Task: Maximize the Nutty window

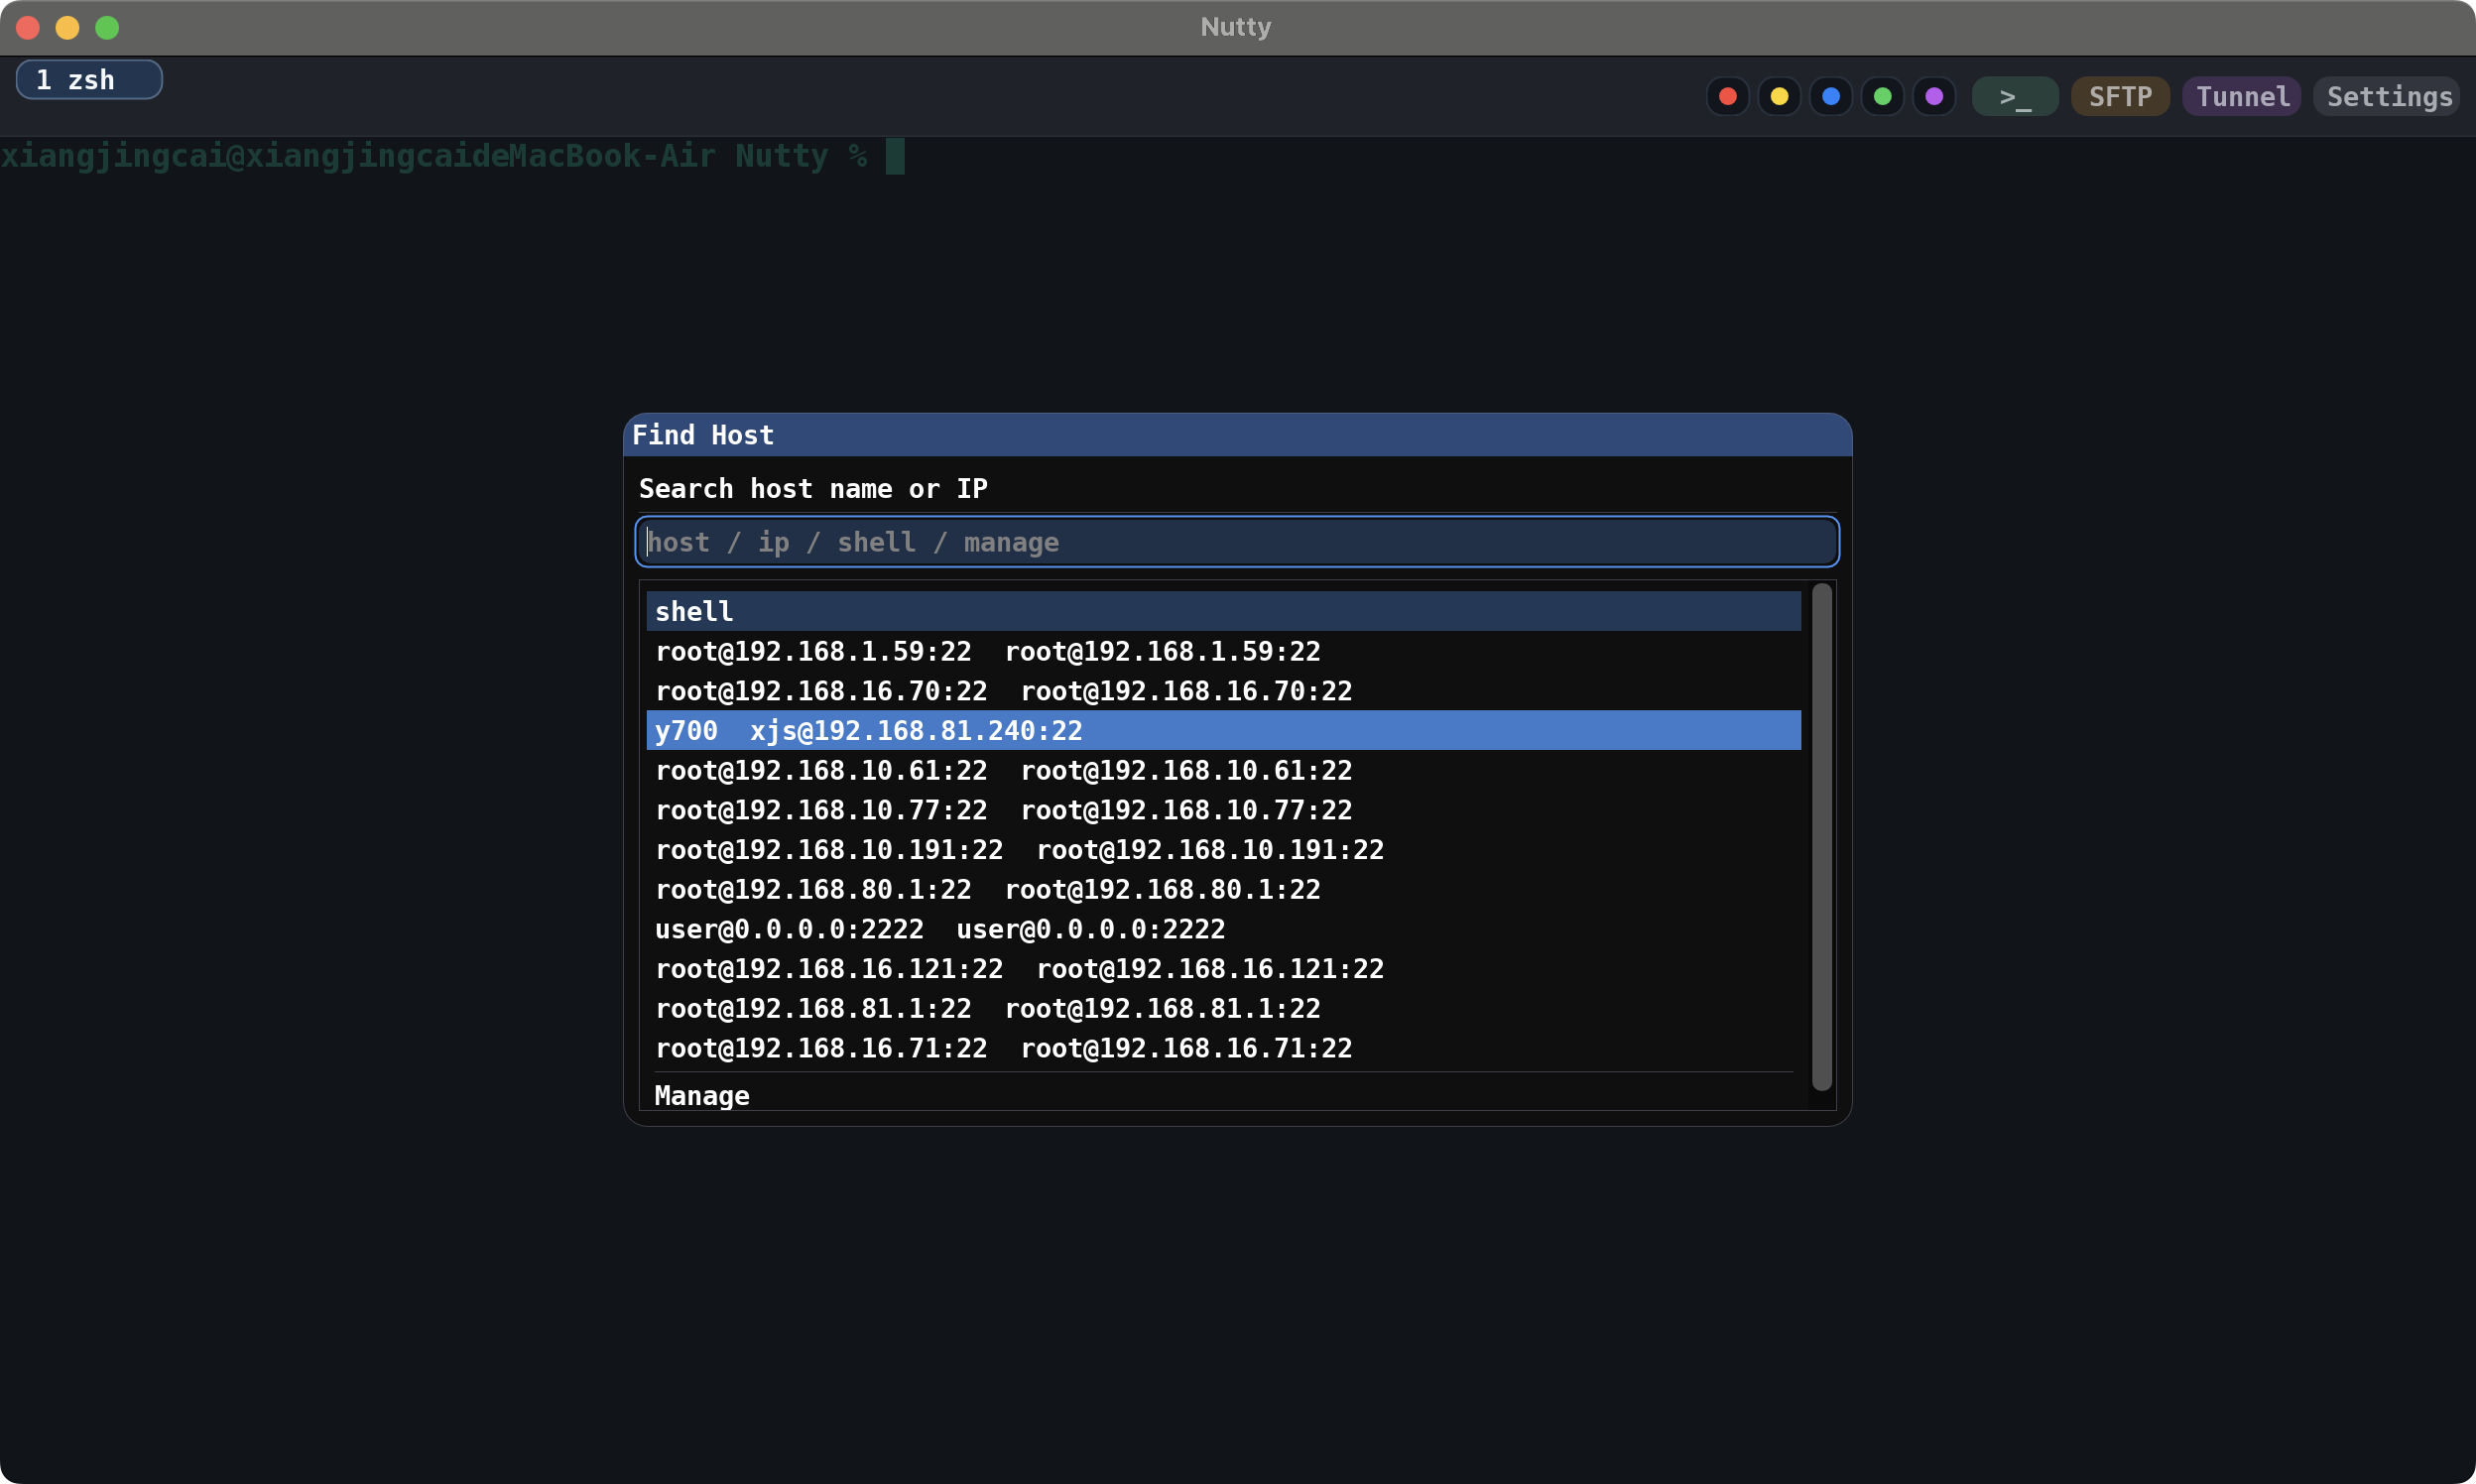Action: click(x=107, y=28)
